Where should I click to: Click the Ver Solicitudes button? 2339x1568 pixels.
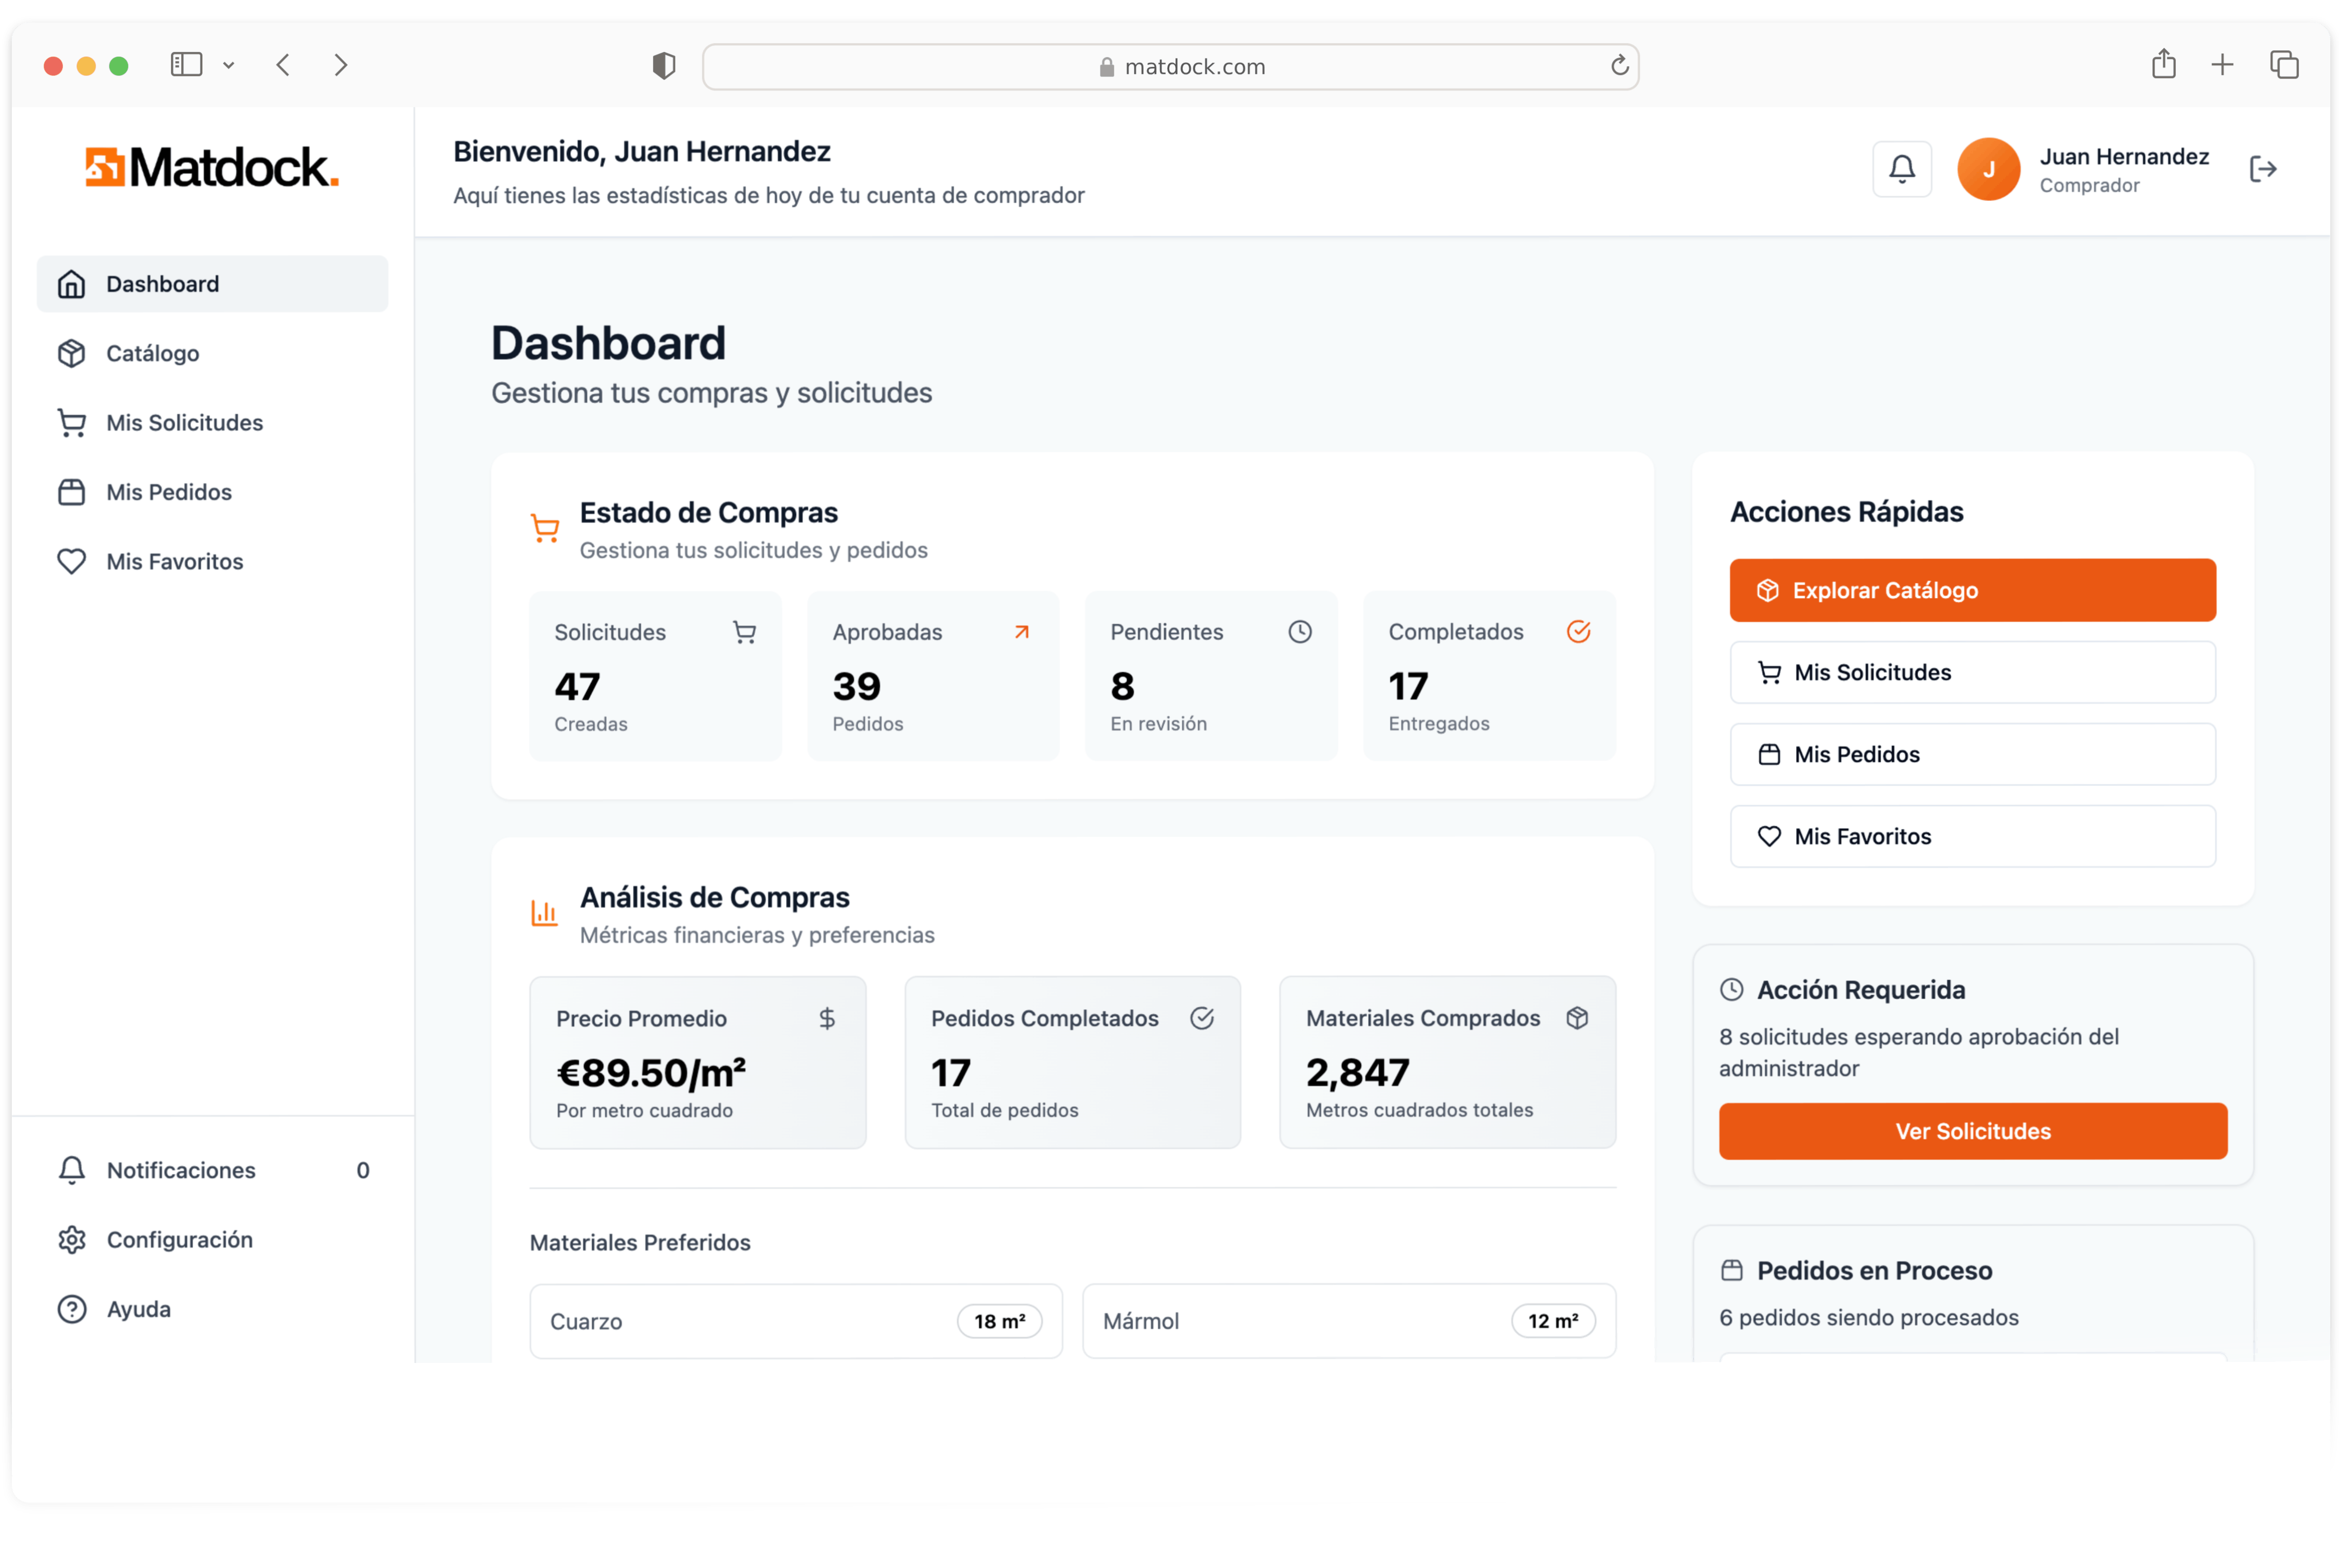[x=1972, y=1131]
